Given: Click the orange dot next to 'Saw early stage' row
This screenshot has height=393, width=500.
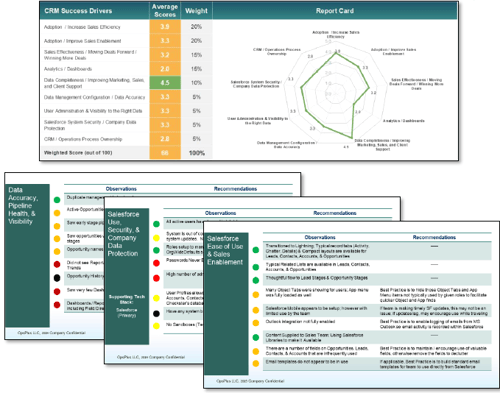Looking at the screenshot, I should click(57, 226).
